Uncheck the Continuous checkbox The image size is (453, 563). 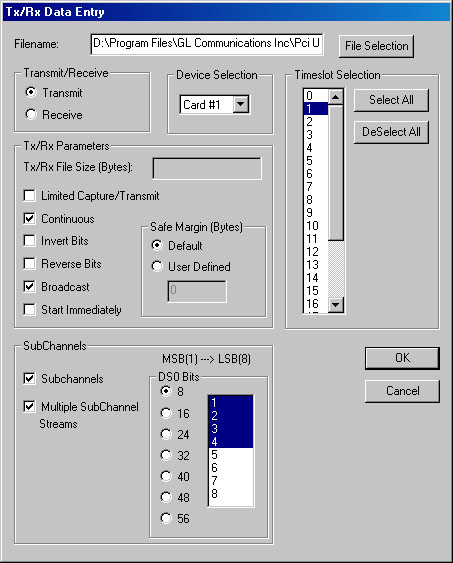click(29, 218)
